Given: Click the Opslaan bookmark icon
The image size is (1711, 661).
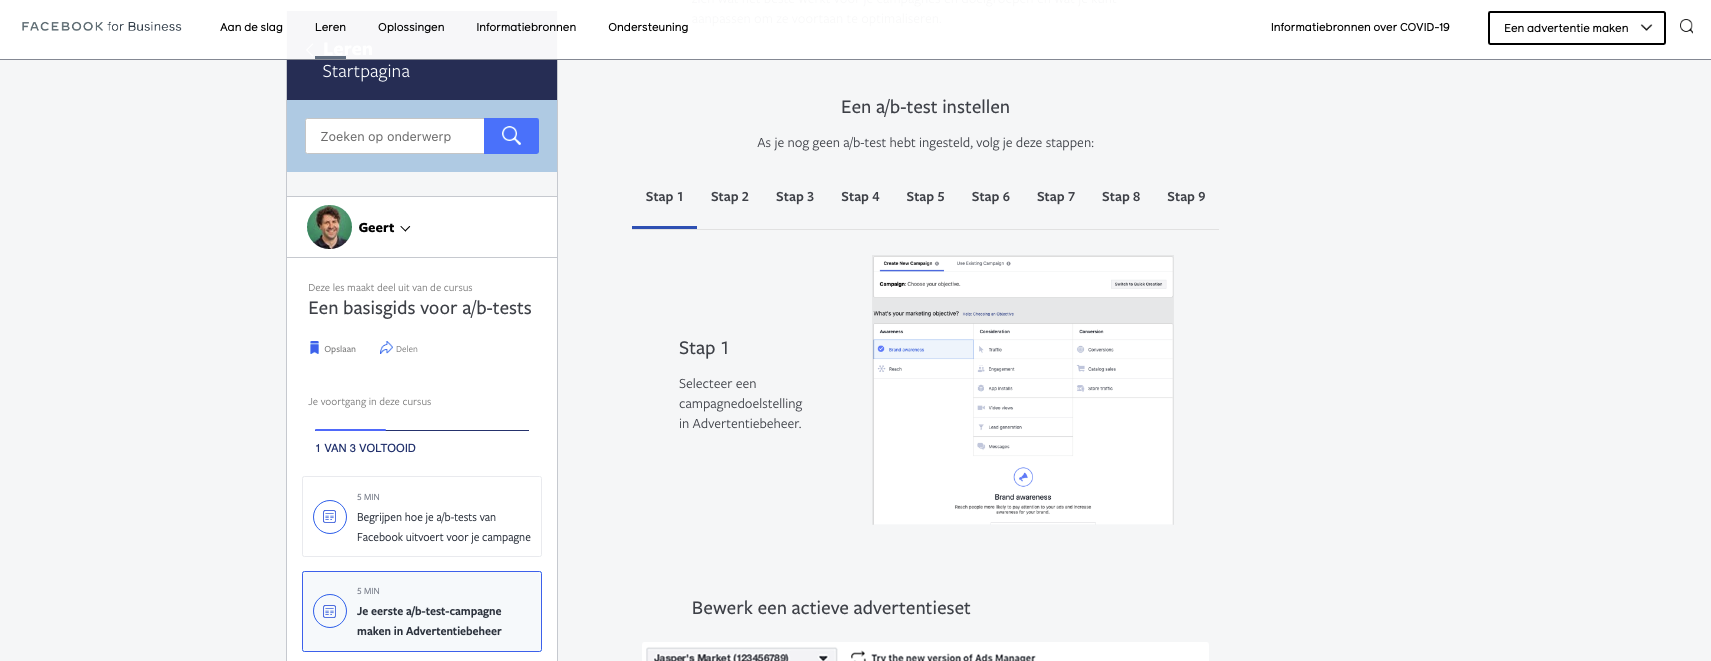Looking at the screenshot, I should pyautogui.click(x=314, y=348).
